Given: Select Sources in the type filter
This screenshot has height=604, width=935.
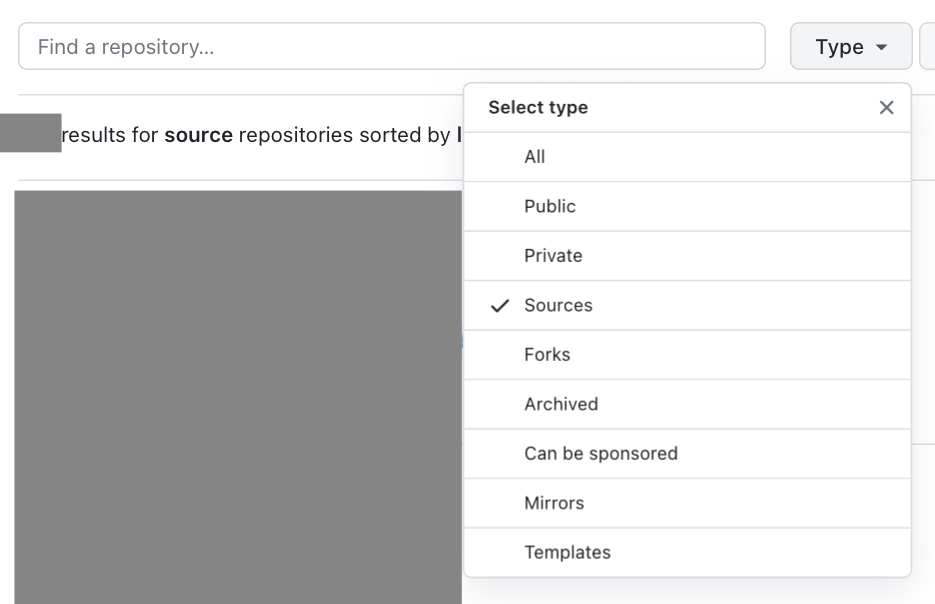Looking at the screenshot, I should pos(558,305).
